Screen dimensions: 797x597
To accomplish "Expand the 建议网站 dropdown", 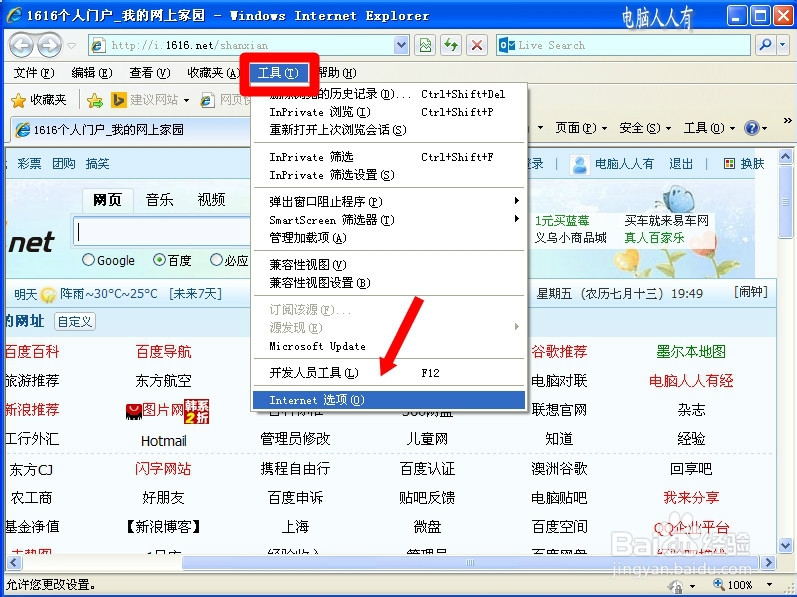I will (187, 101).
